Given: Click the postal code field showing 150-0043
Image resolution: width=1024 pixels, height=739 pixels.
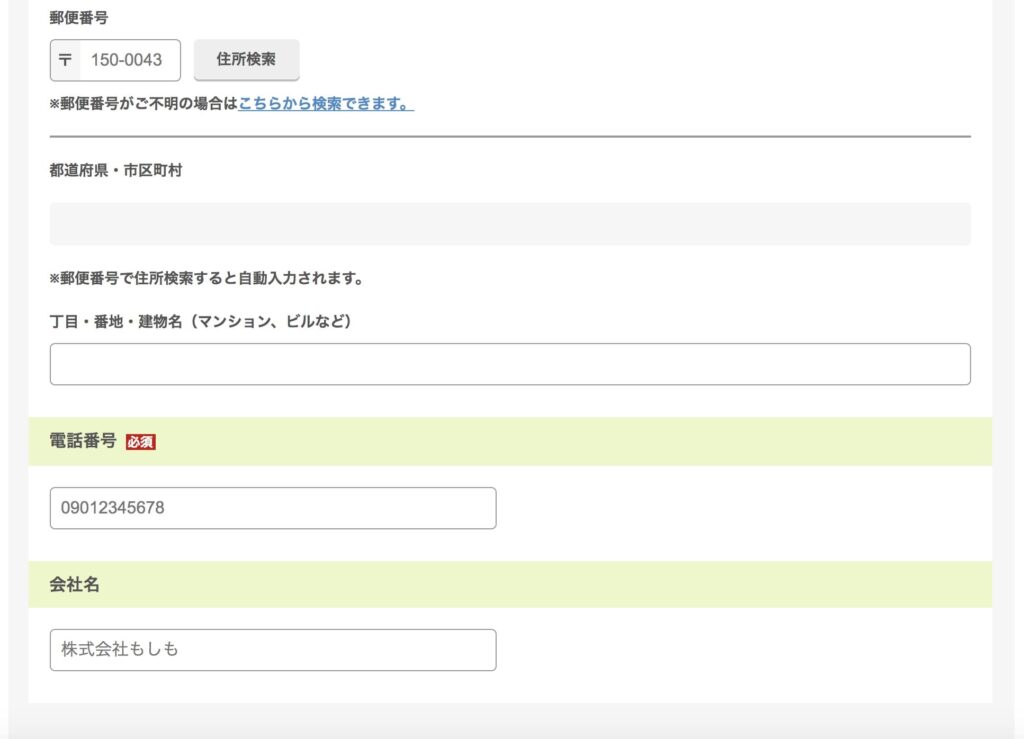Looking at the screenshot, I should 129,60.
